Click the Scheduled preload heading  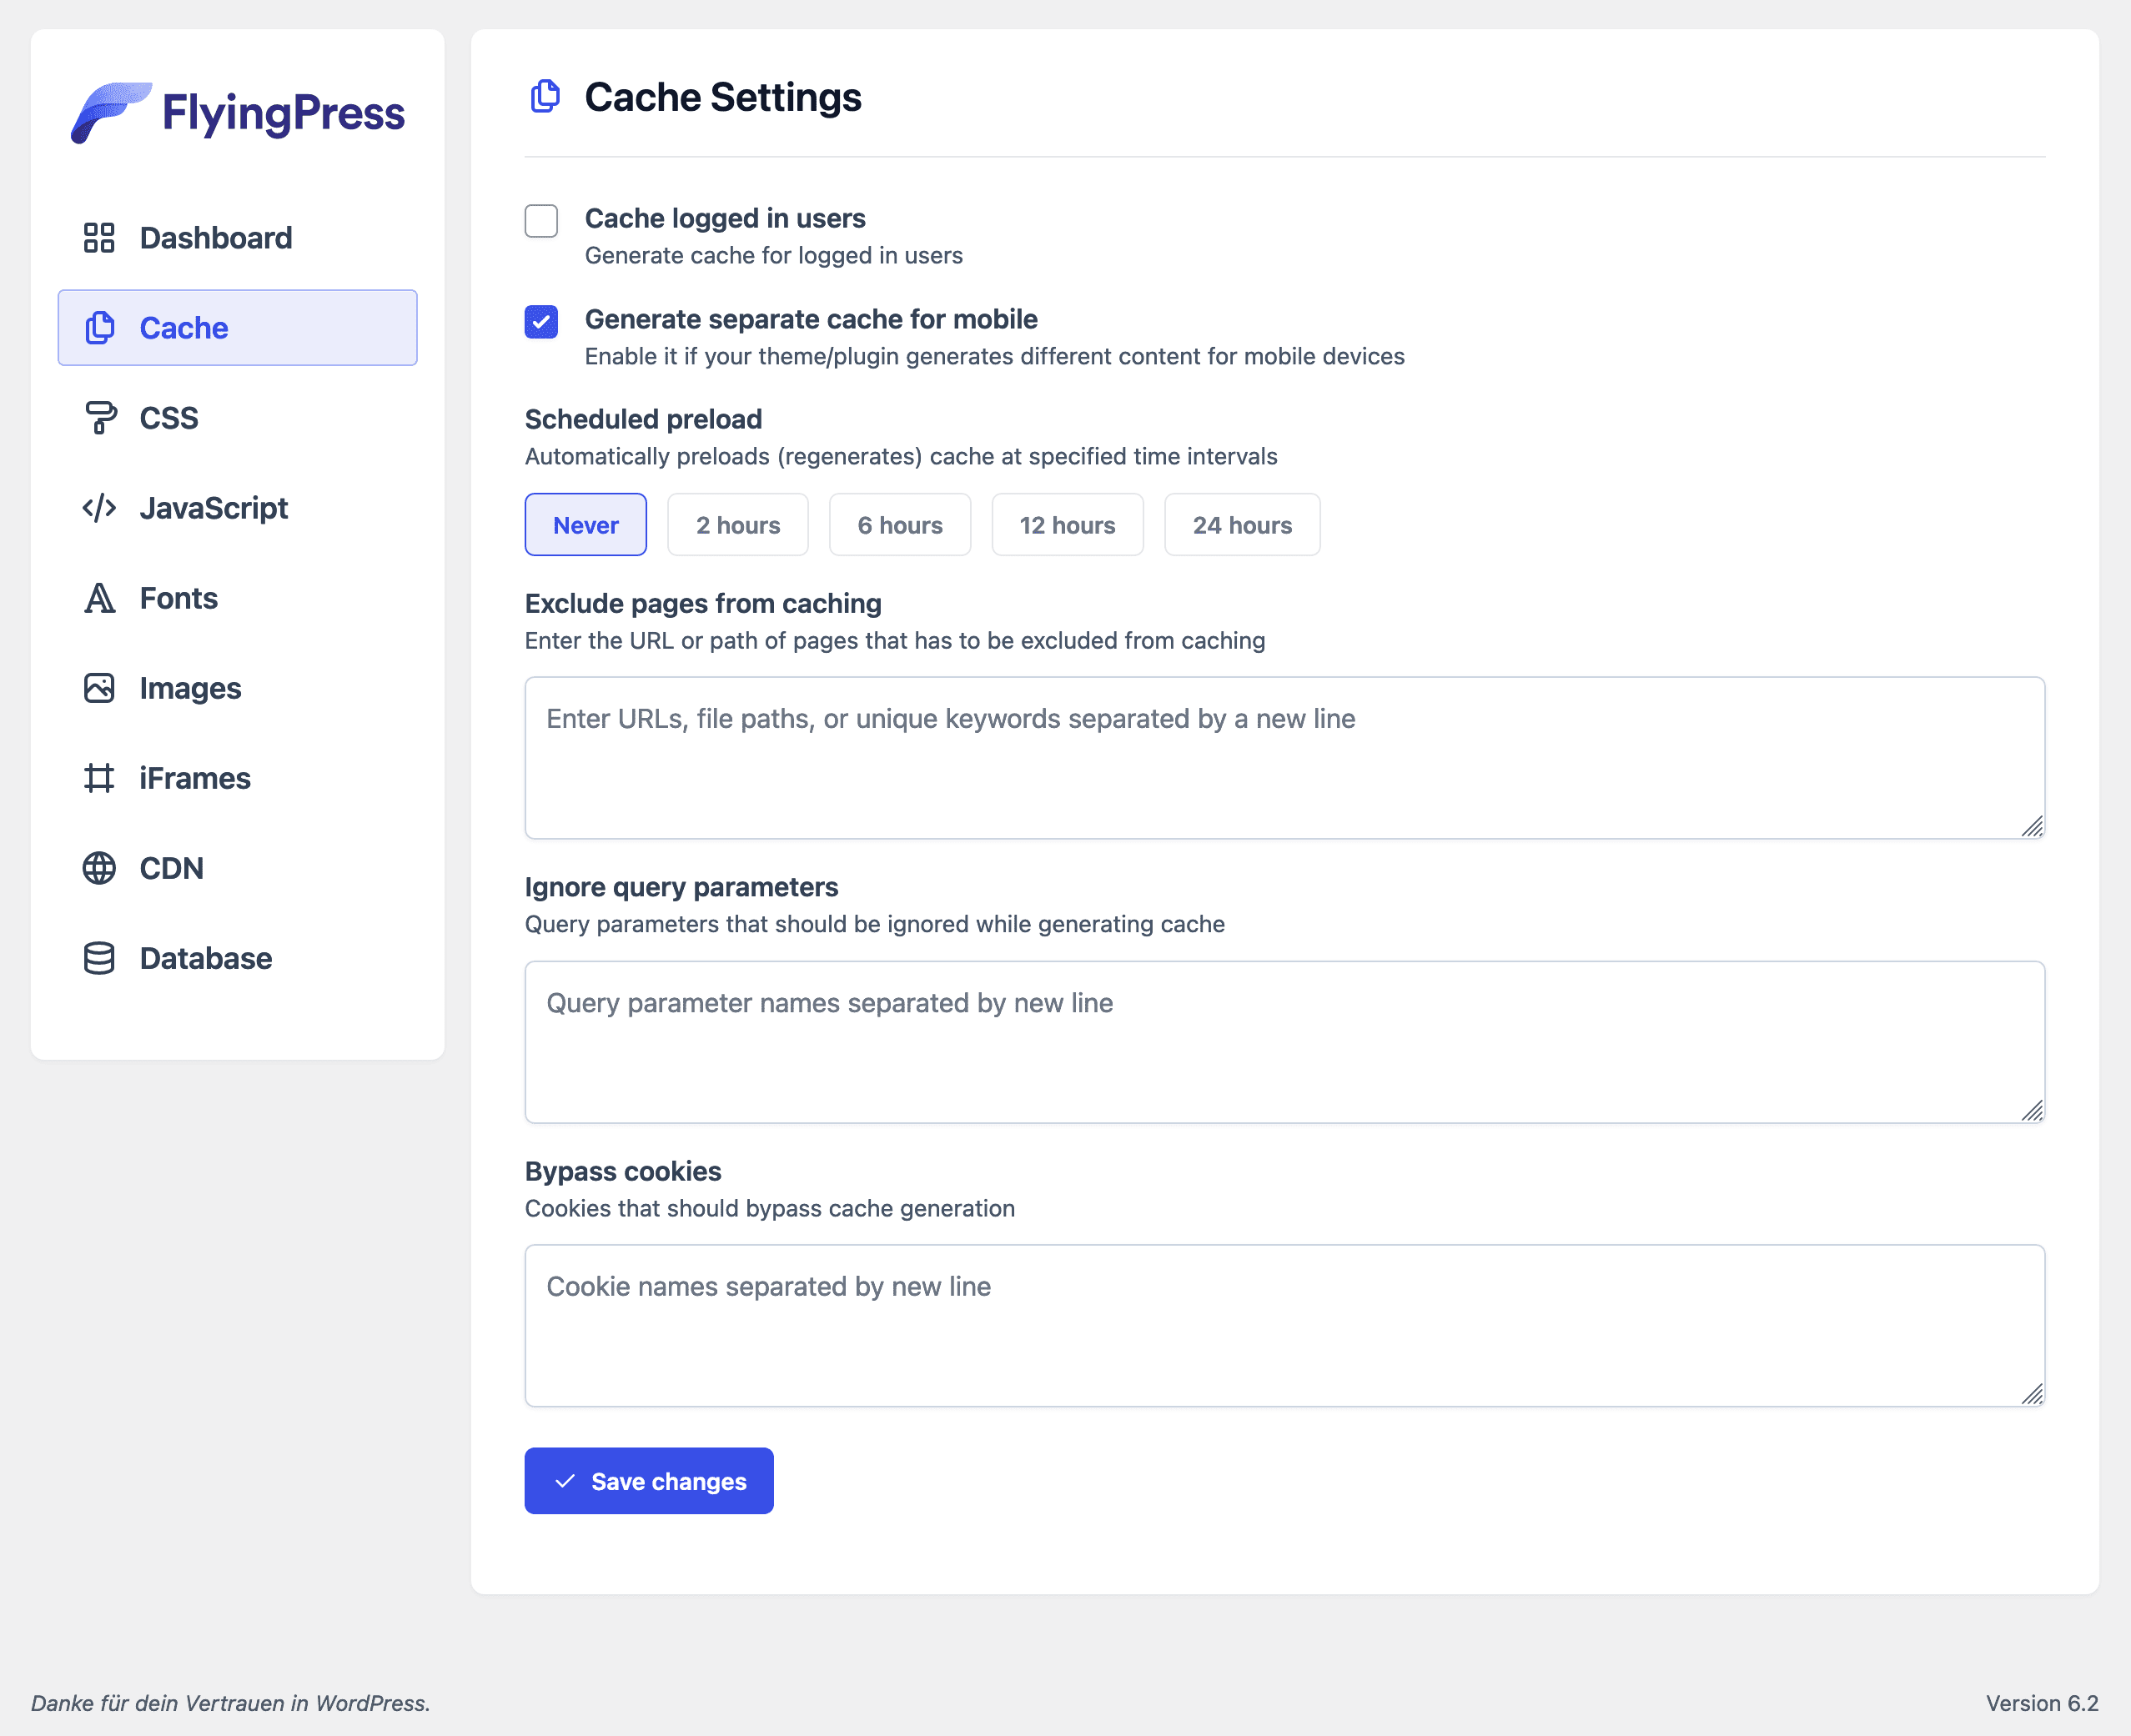click(x=643, y=419)
